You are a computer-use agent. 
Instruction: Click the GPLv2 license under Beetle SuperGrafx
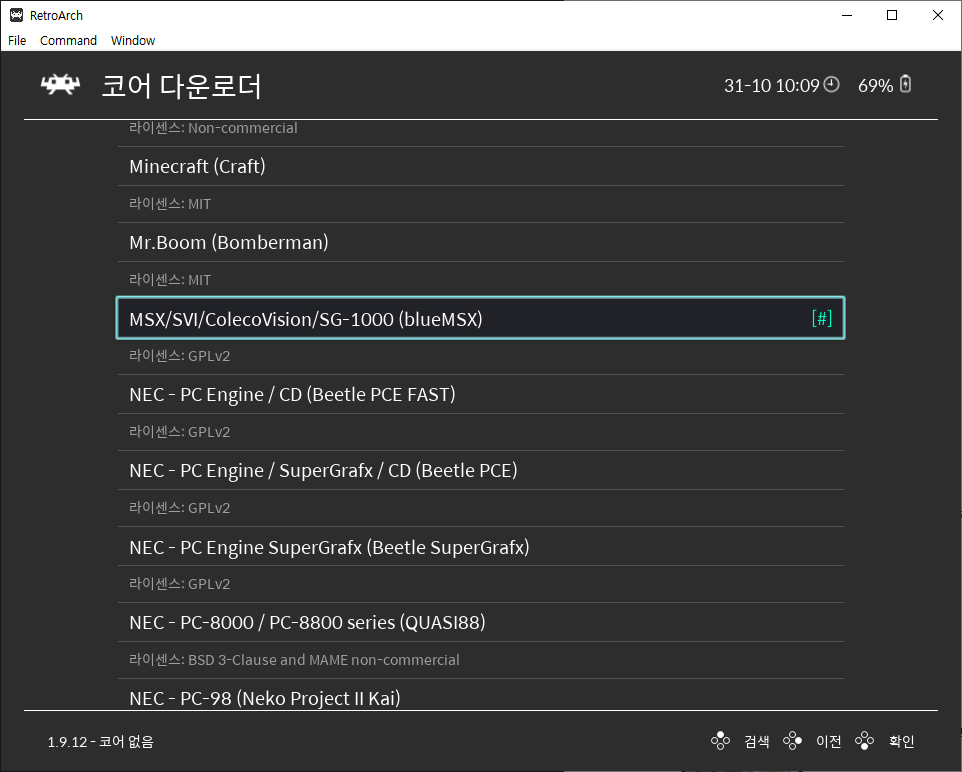[179, 584]
